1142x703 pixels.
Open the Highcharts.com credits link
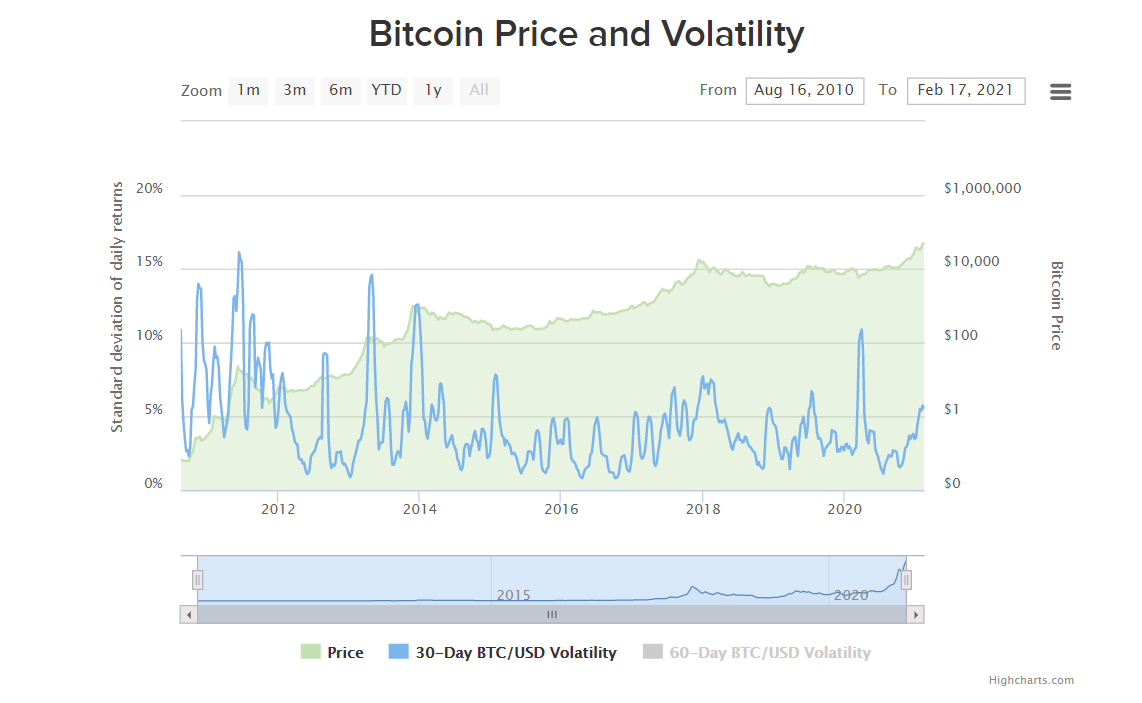[1031, 681]
